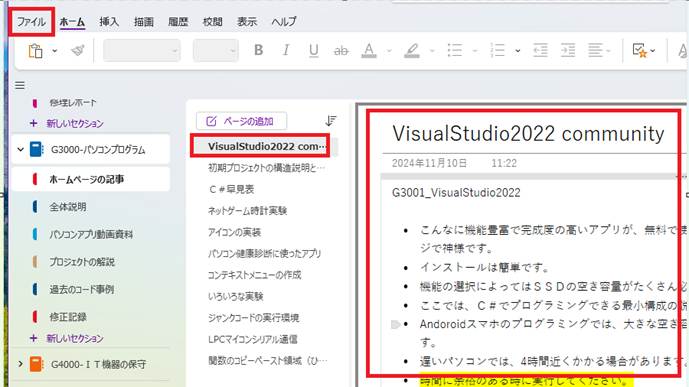Toggle Strikethrough formatting
The image size is (689, 387).
tap(341, 51)
